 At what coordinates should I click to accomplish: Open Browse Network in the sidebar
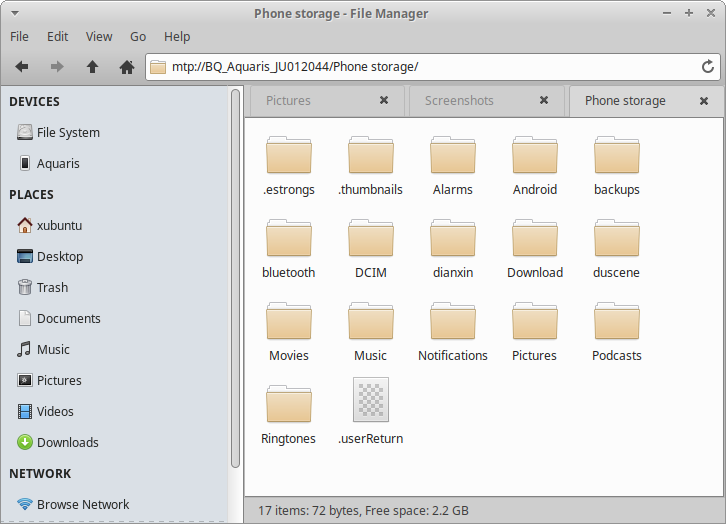tap(83, 504)
